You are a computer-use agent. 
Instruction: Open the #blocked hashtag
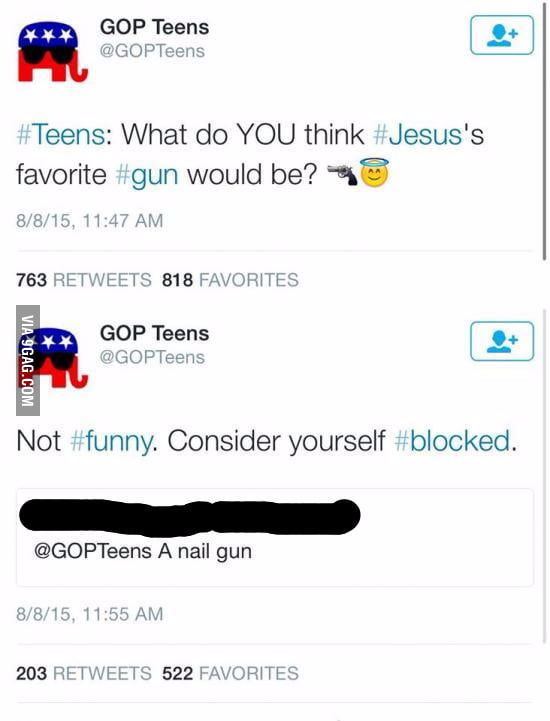pyautogui.click(x=452, y=441)
